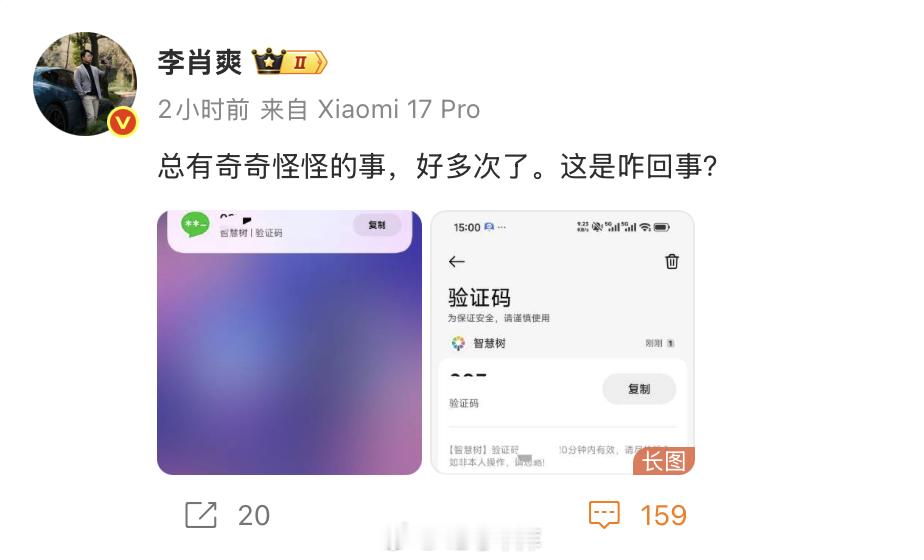Tap the repost share icon

coord(201,515)
